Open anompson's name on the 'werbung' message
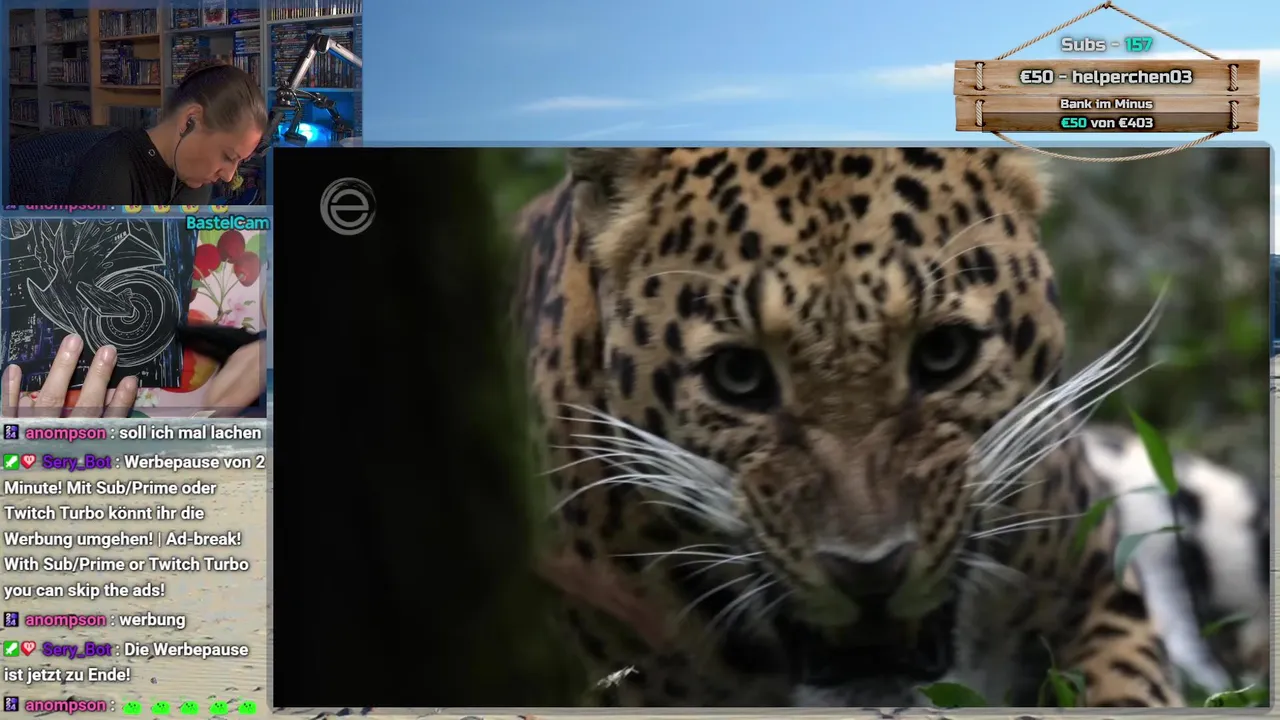The image size is (1280, 720). click(65, 620)
